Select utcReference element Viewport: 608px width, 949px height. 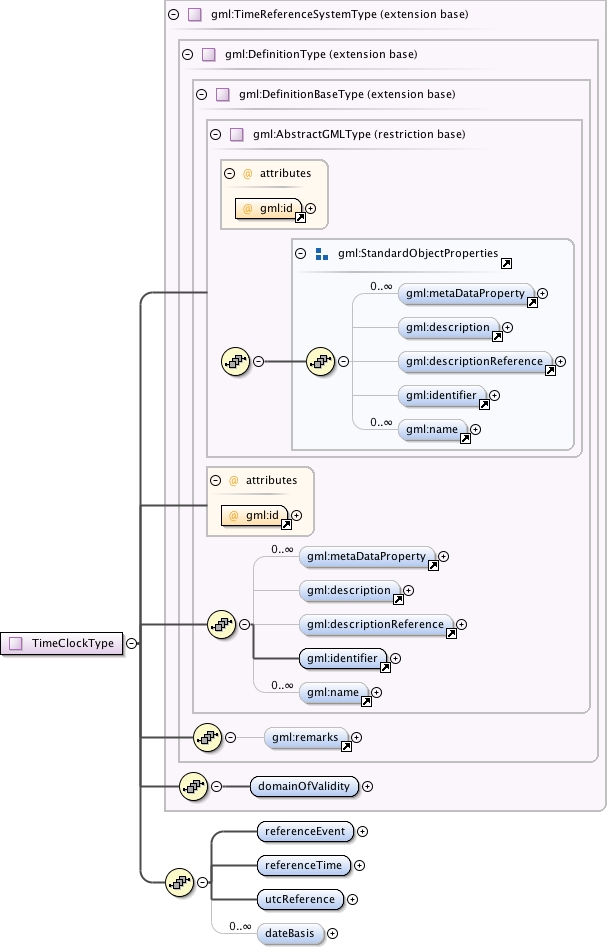tap(300, 899)
